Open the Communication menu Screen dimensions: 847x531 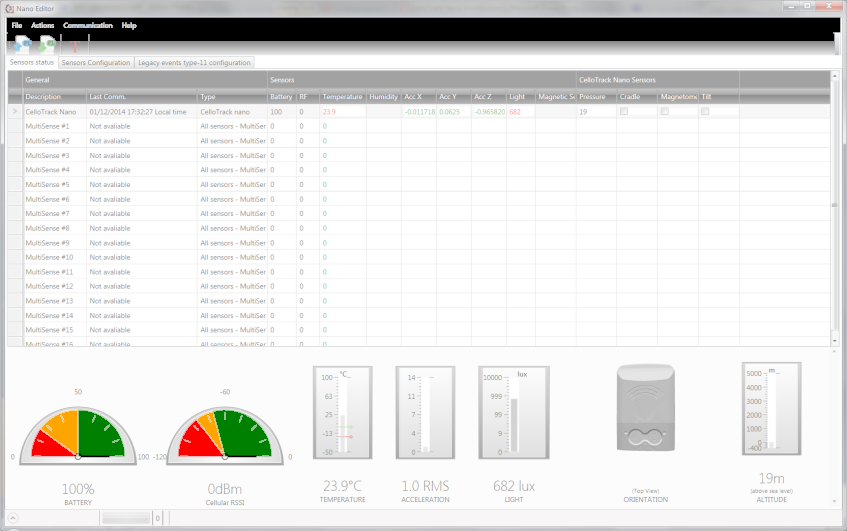(x=88, y=25)
